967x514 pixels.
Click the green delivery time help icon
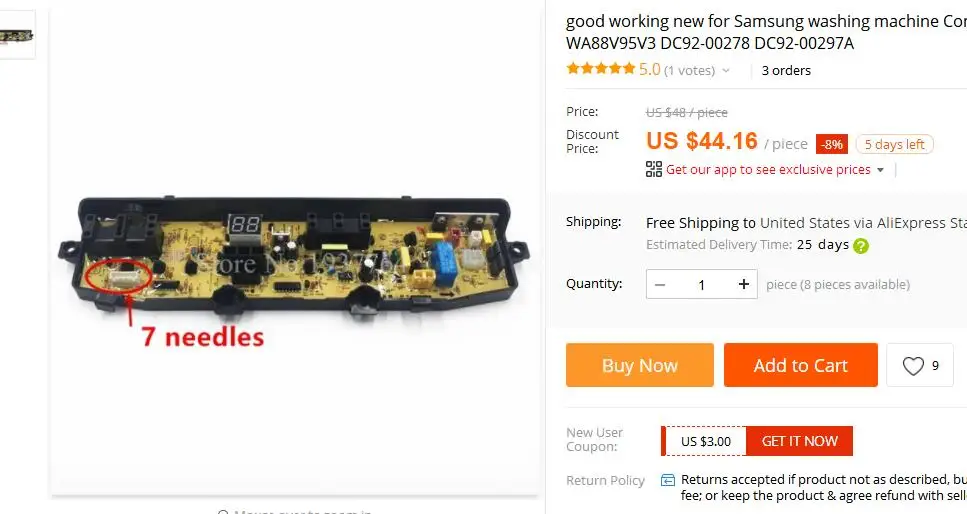861,246
